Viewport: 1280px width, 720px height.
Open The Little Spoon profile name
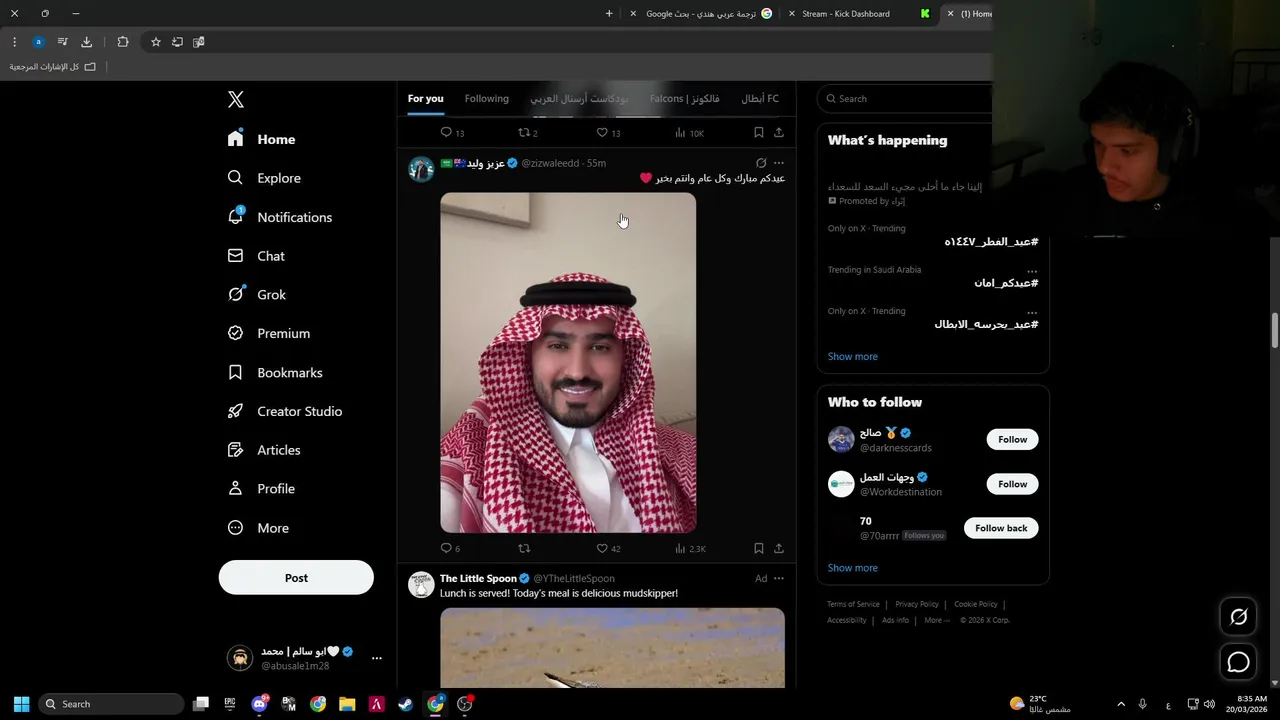[x=478, y=578]
